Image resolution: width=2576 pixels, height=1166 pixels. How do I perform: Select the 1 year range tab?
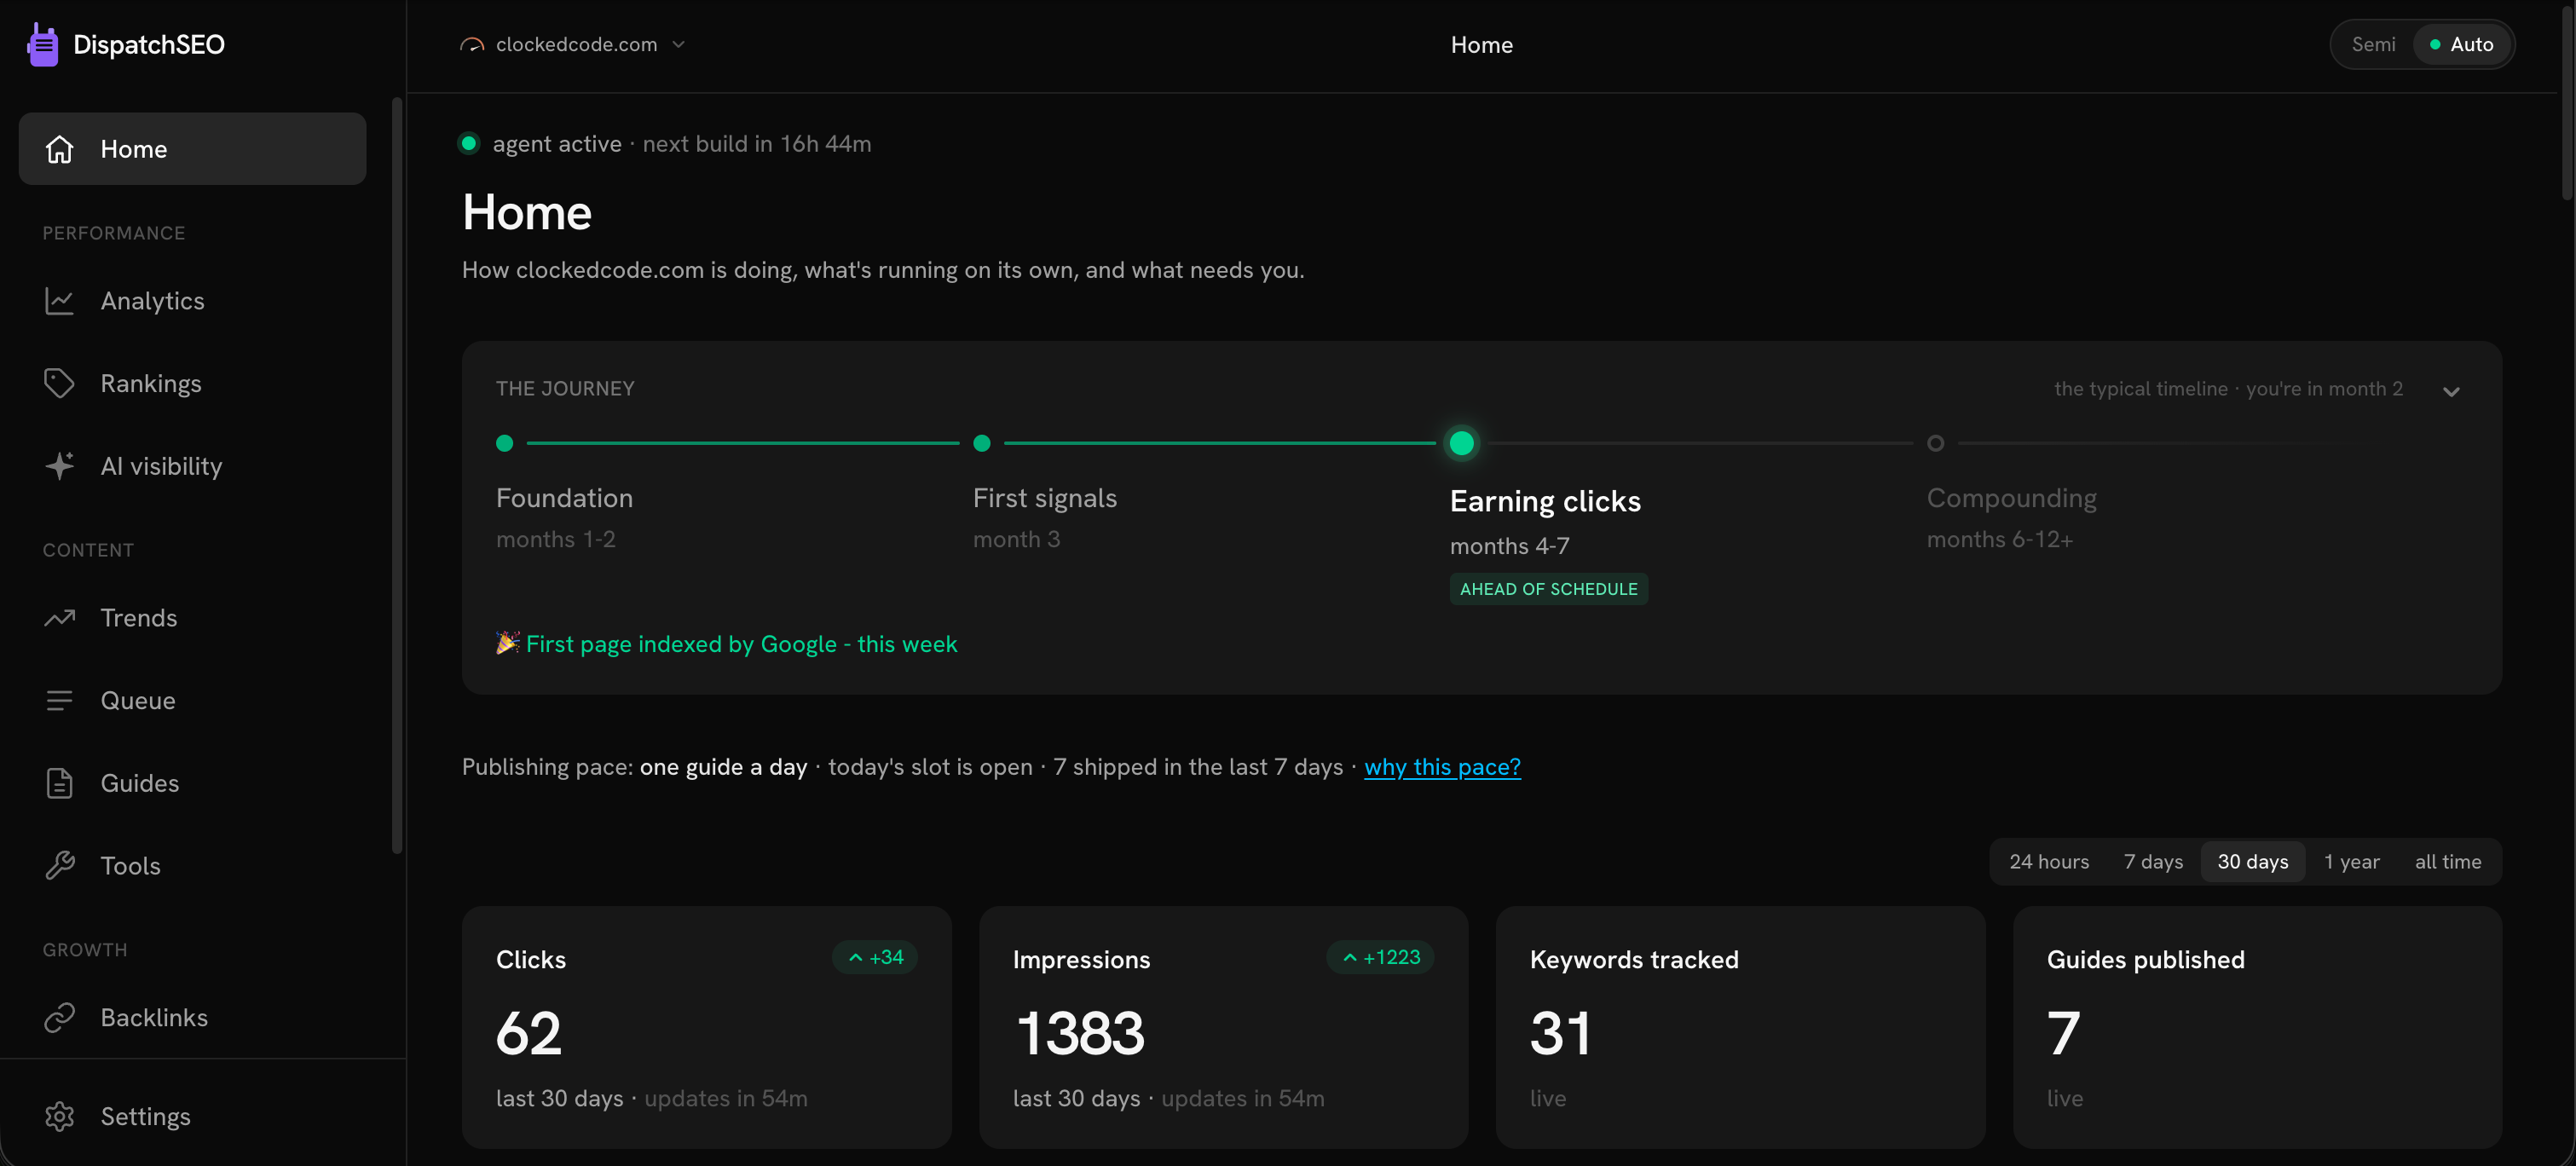pos(2351,862)
